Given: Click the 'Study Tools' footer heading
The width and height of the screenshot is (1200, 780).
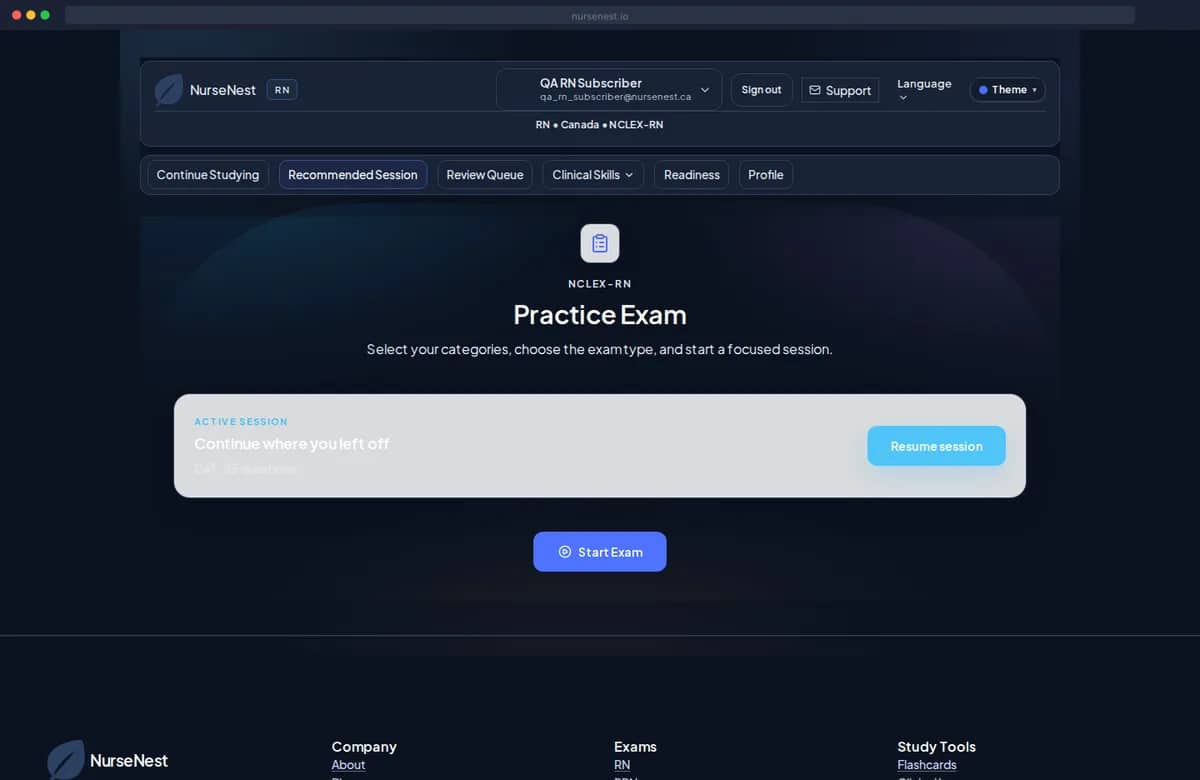Looking at the screenshot, I should tap(936, 747).
